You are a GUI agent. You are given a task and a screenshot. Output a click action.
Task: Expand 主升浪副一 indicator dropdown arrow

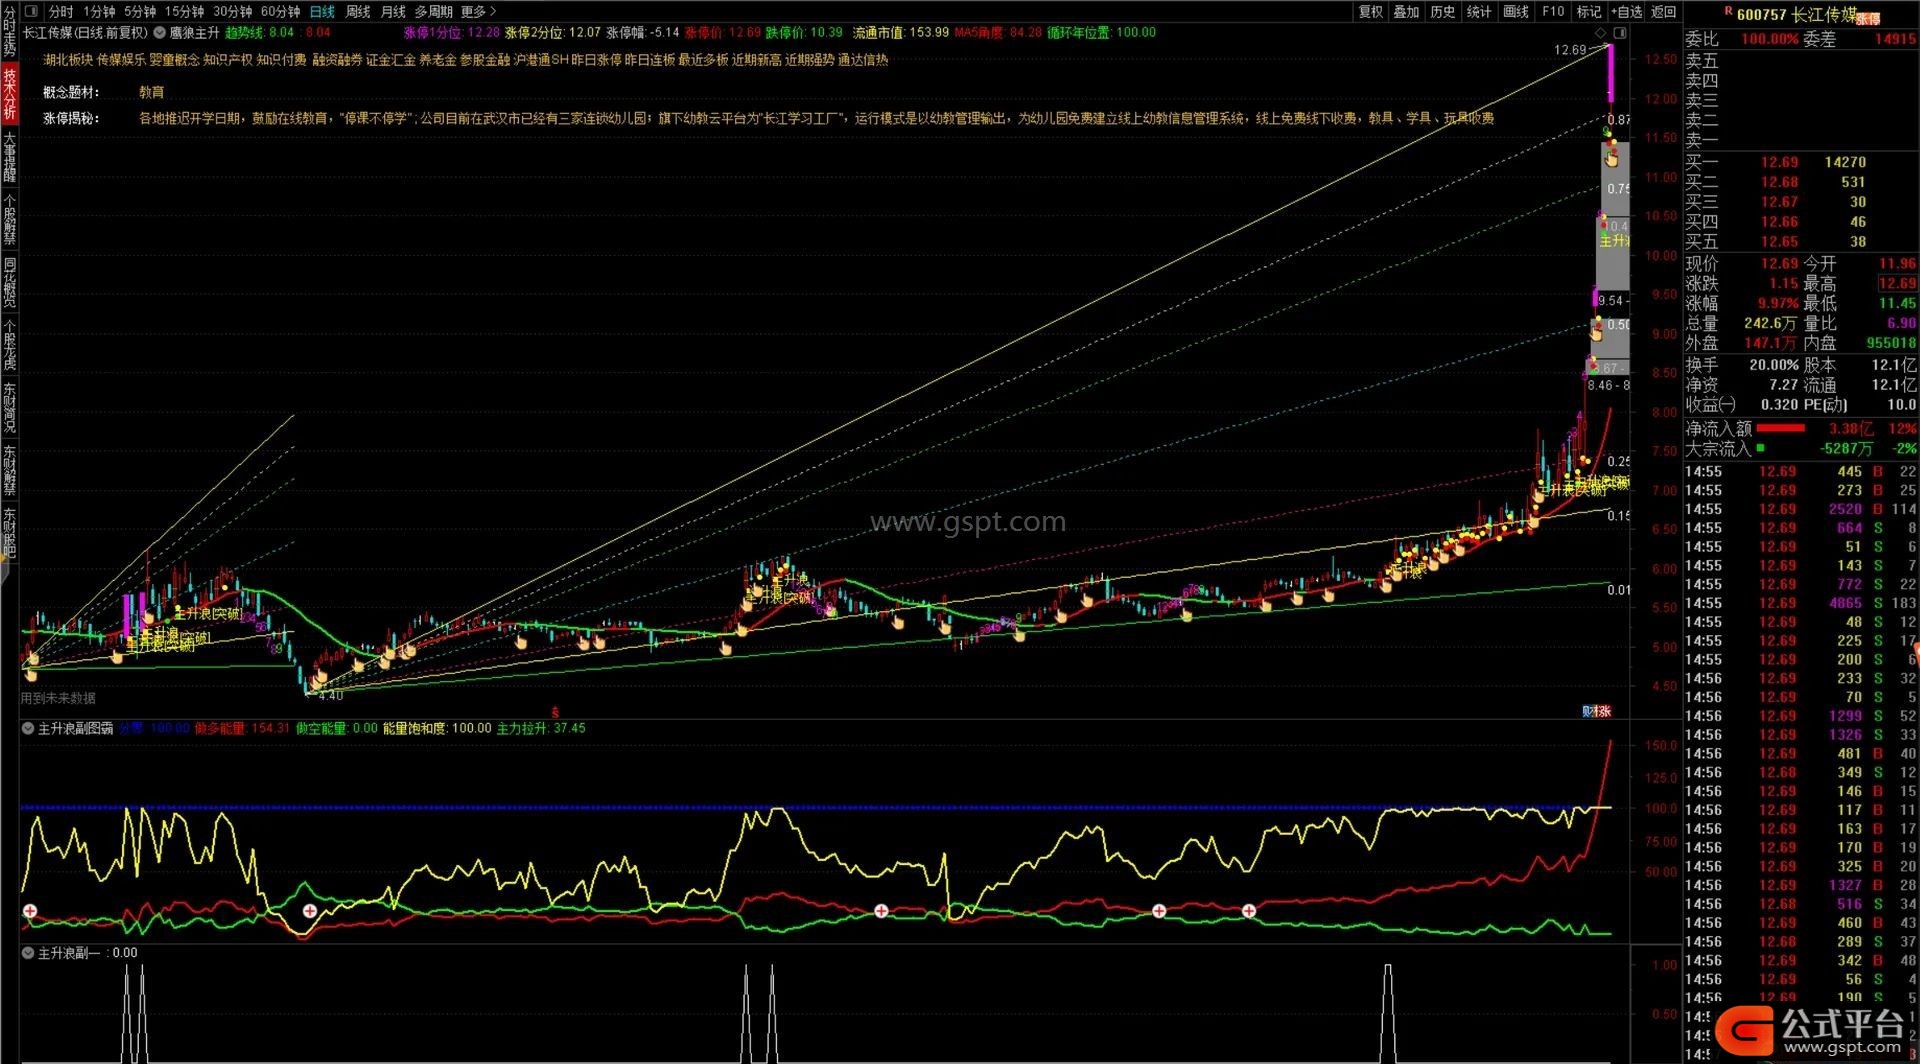28,953
